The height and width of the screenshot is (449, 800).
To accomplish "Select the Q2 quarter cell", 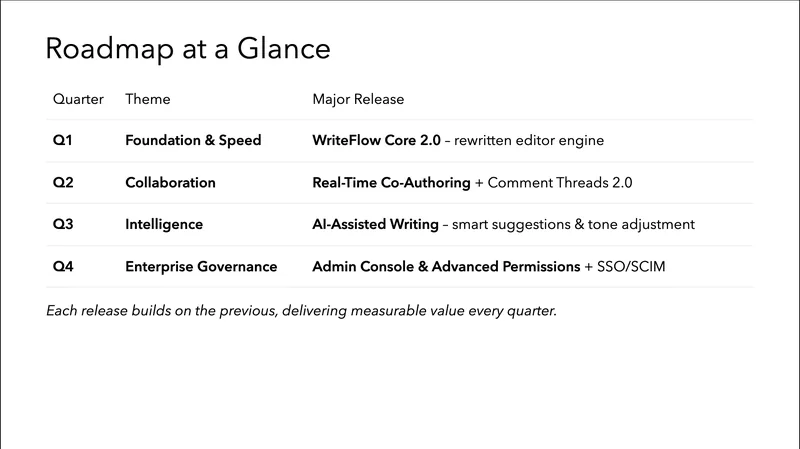I will pos(62,183).
